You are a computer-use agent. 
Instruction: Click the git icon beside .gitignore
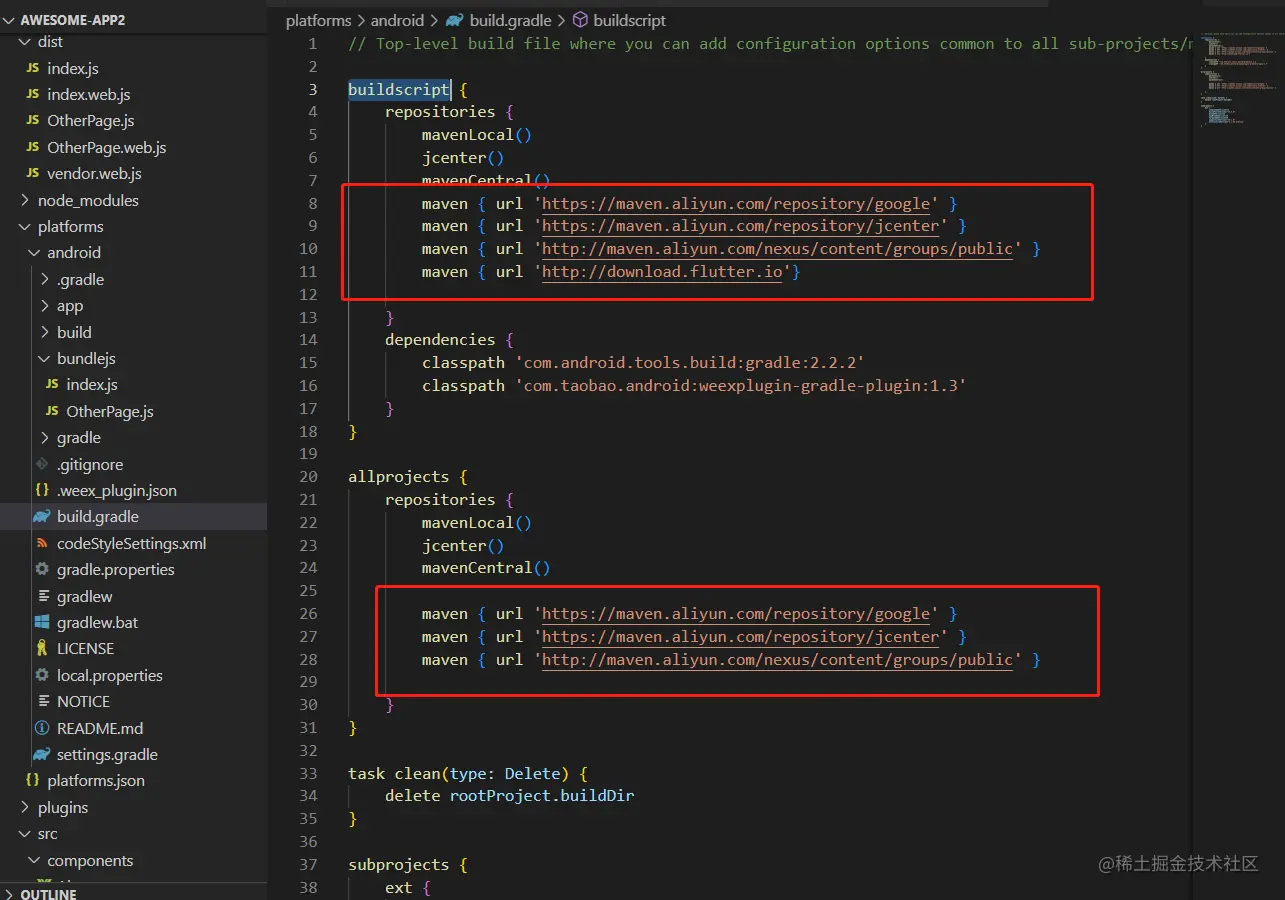coord(42,465)
